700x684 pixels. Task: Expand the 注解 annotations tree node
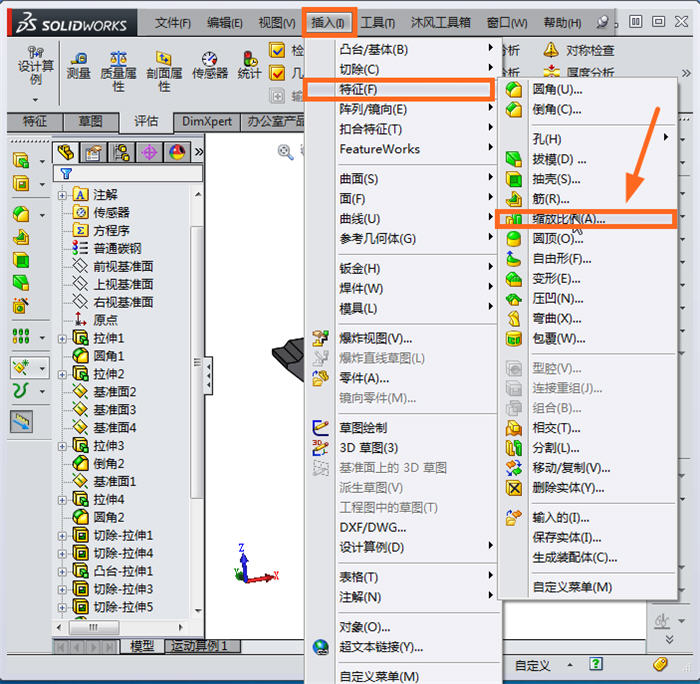click(63, 195)
